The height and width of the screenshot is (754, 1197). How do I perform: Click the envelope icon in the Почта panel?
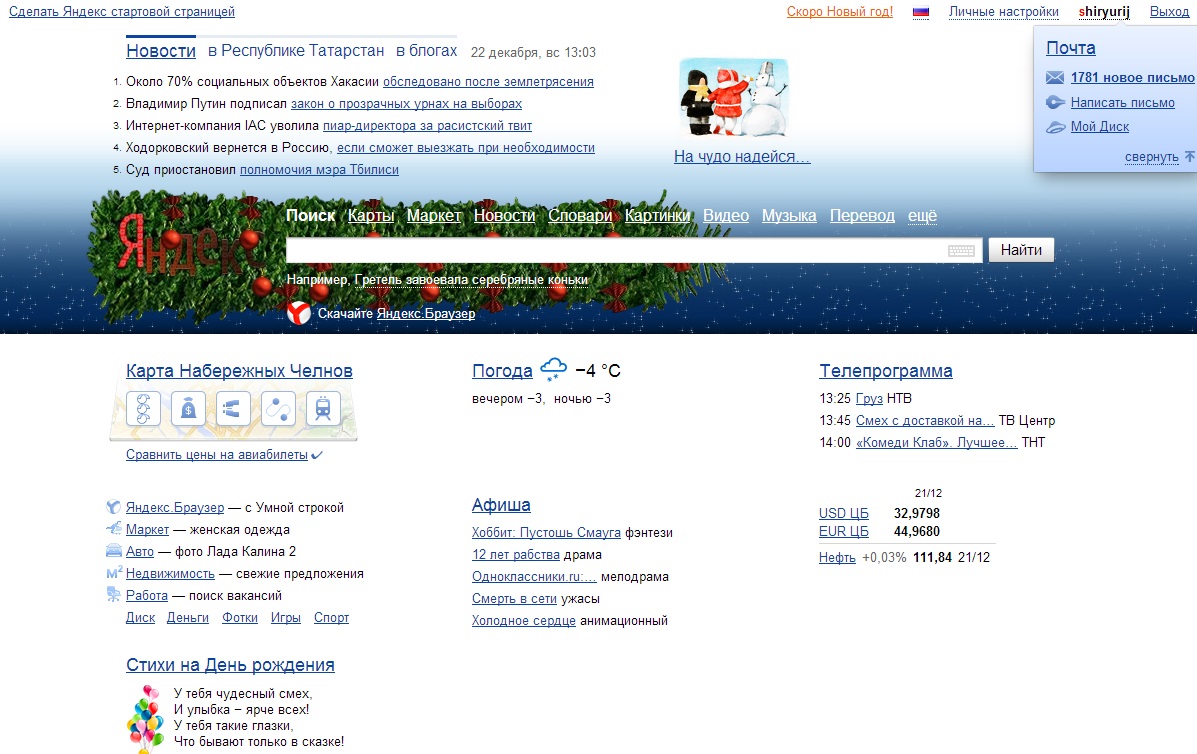[1054, 77]
